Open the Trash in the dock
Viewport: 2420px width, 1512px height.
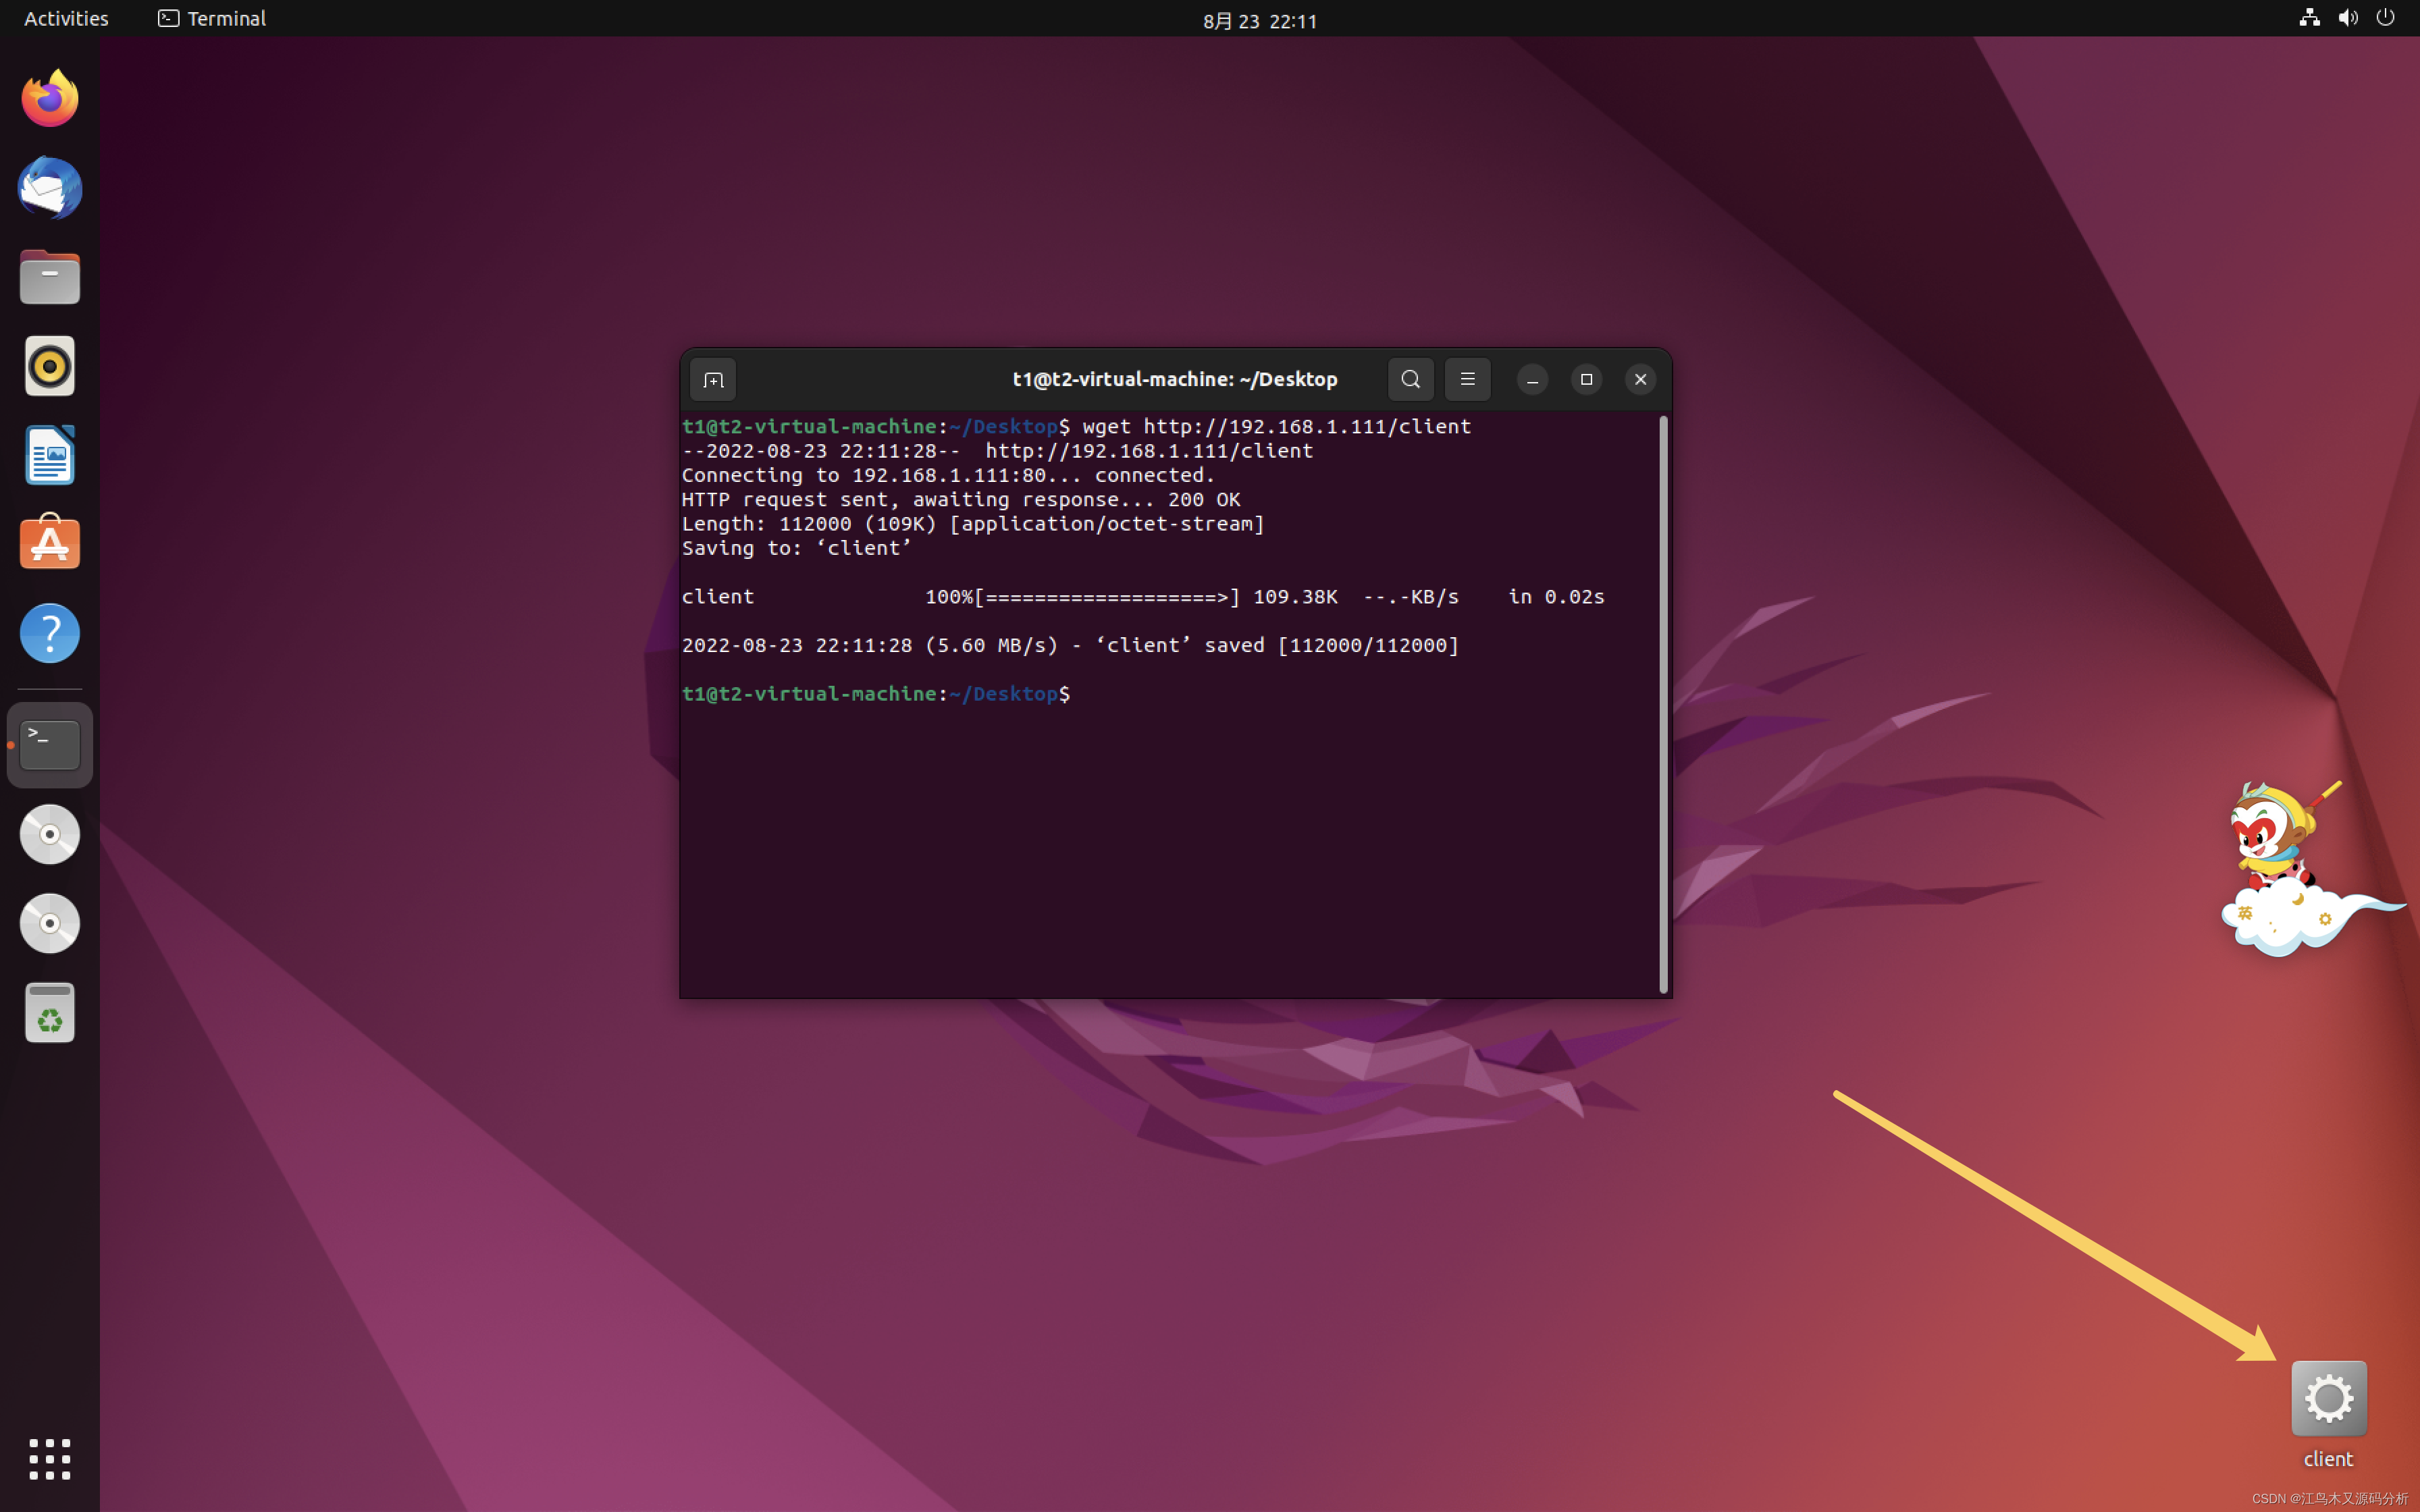tap(50, 1013)
